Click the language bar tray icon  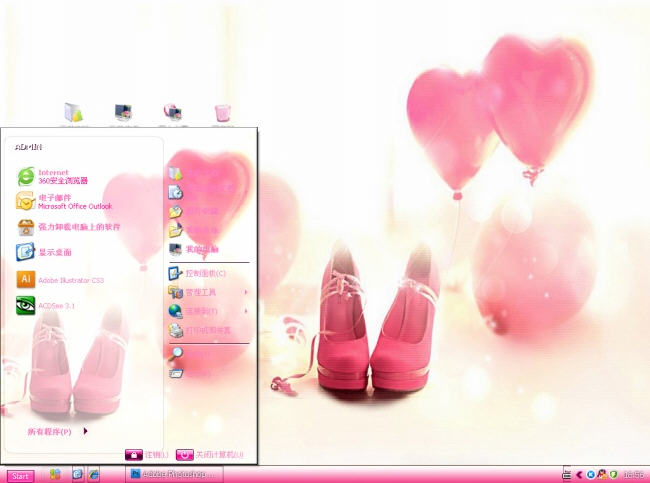tap(566, 474)
